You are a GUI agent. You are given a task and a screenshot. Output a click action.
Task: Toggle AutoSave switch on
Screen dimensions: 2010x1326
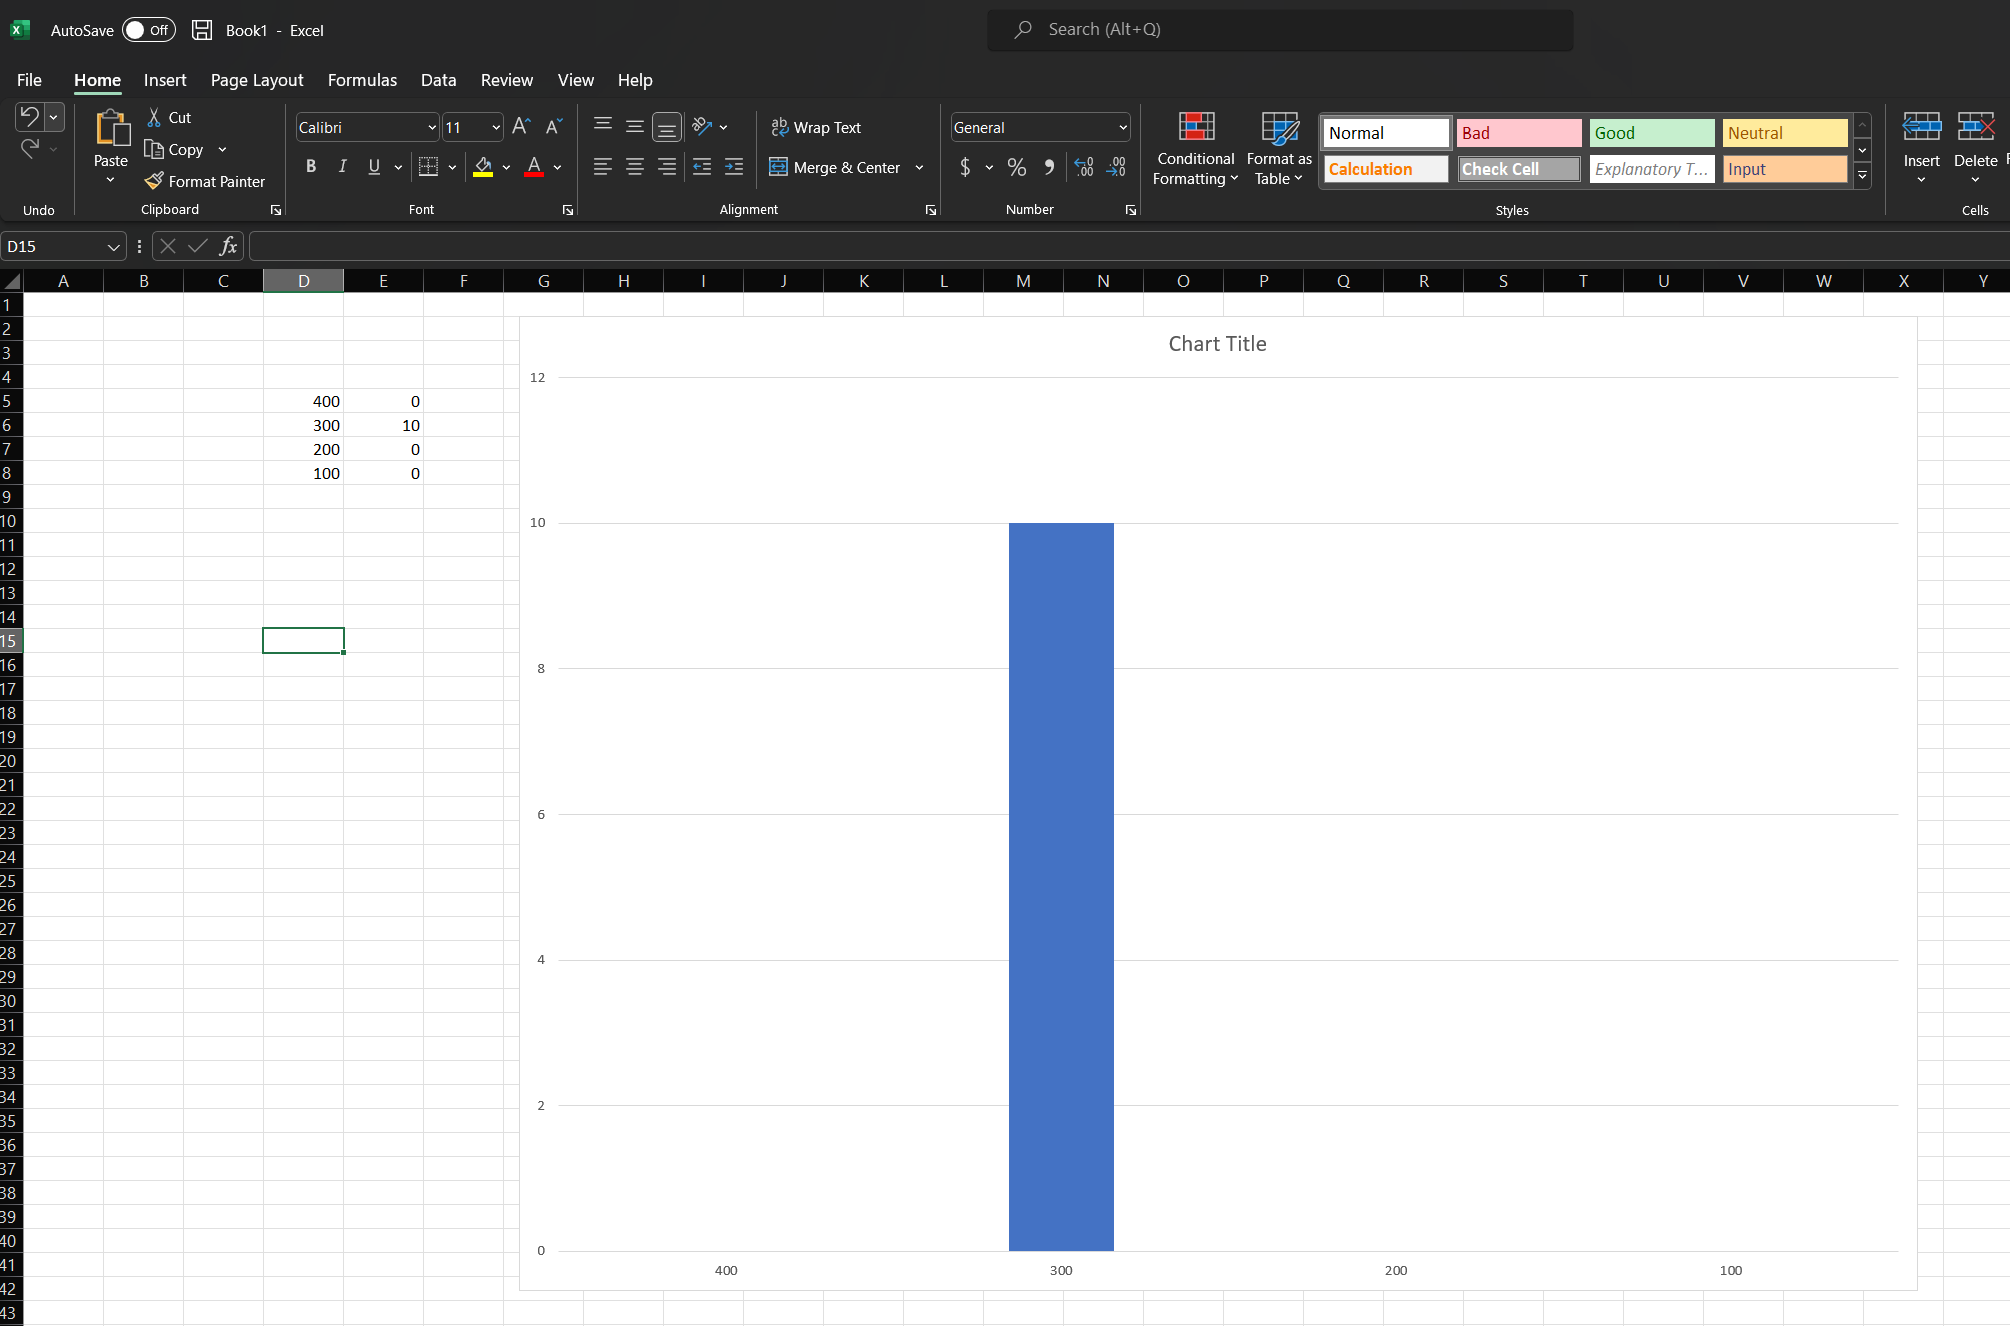[148, 30]
